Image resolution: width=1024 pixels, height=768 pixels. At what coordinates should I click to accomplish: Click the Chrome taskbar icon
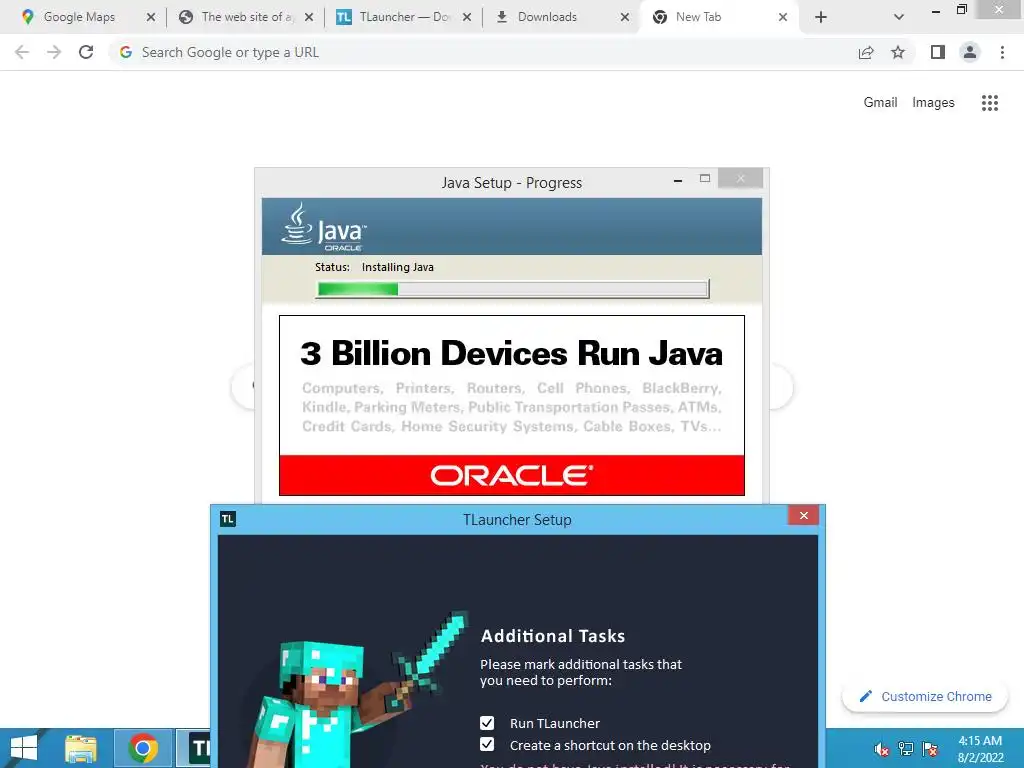143,748
